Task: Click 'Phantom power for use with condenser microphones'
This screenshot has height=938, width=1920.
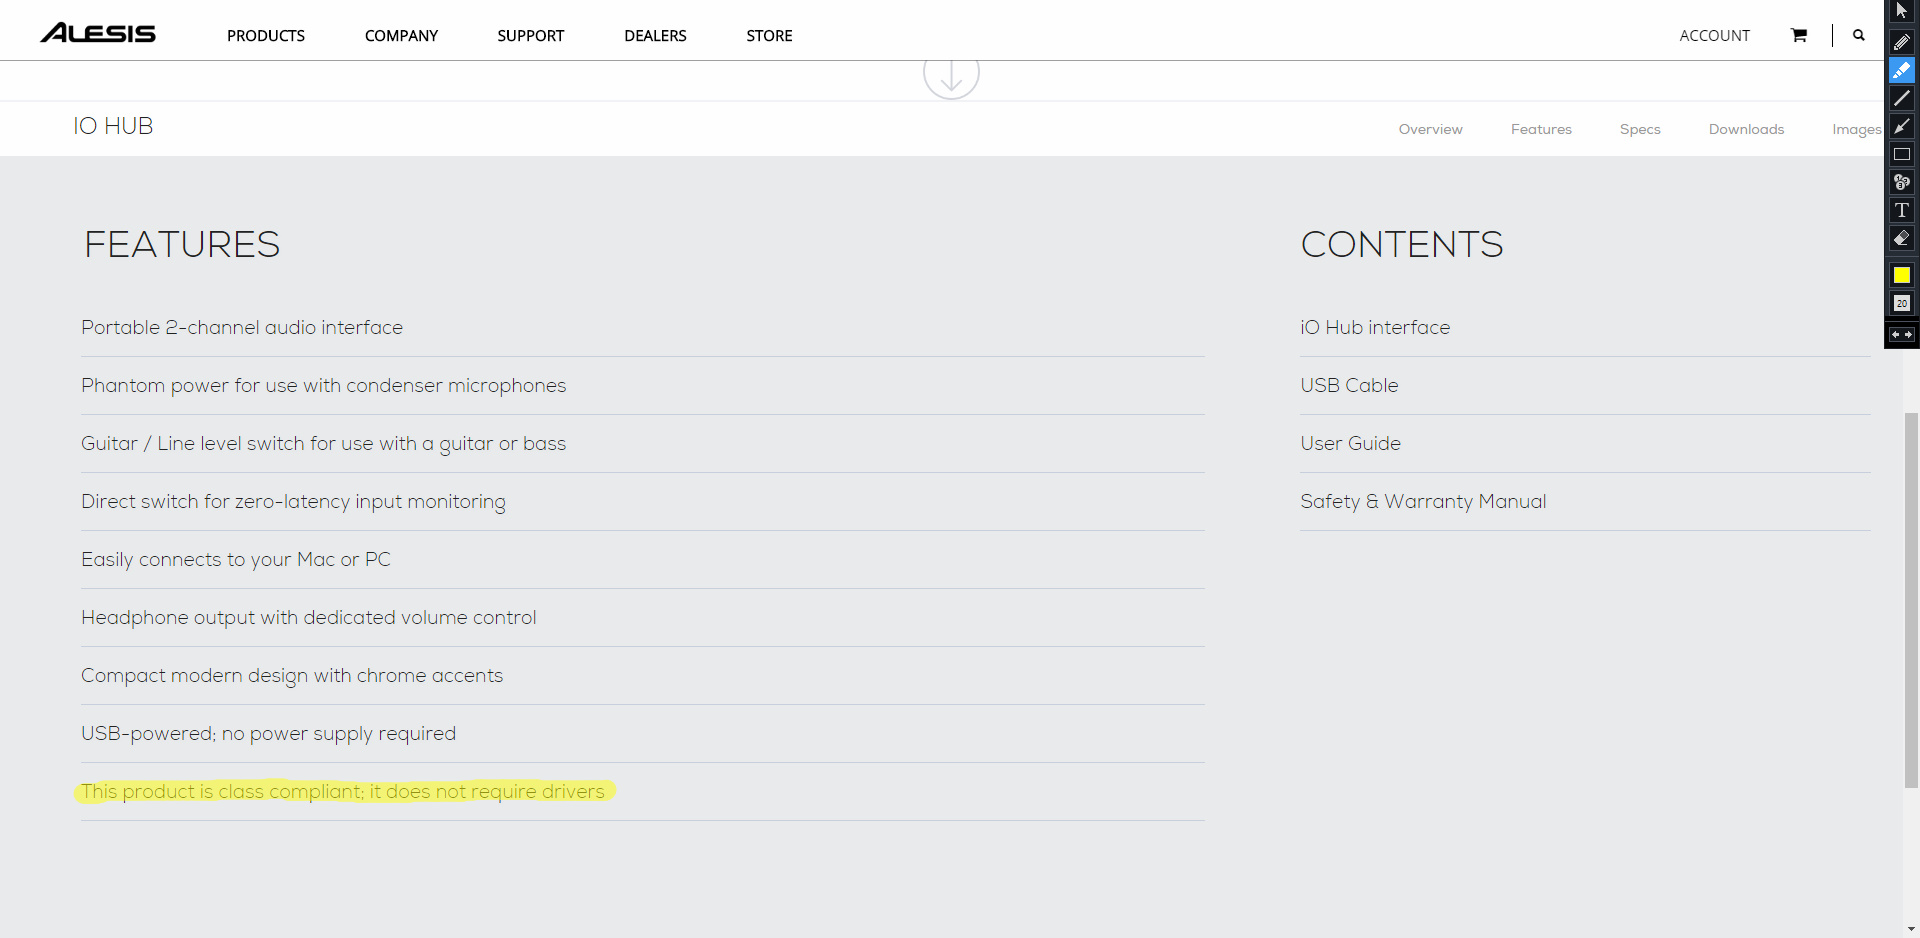Action: coord(323,386)
